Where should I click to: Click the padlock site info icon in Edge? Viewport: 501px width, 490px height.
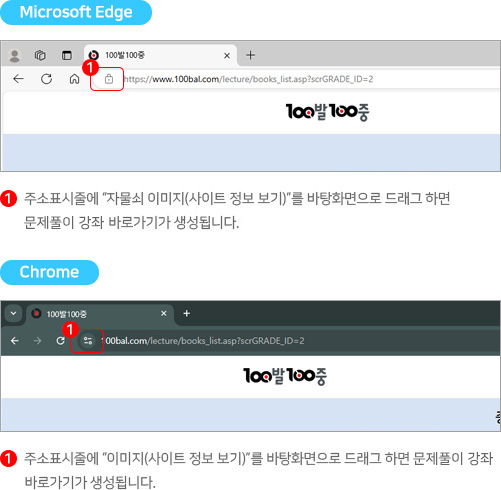[109, 79]
